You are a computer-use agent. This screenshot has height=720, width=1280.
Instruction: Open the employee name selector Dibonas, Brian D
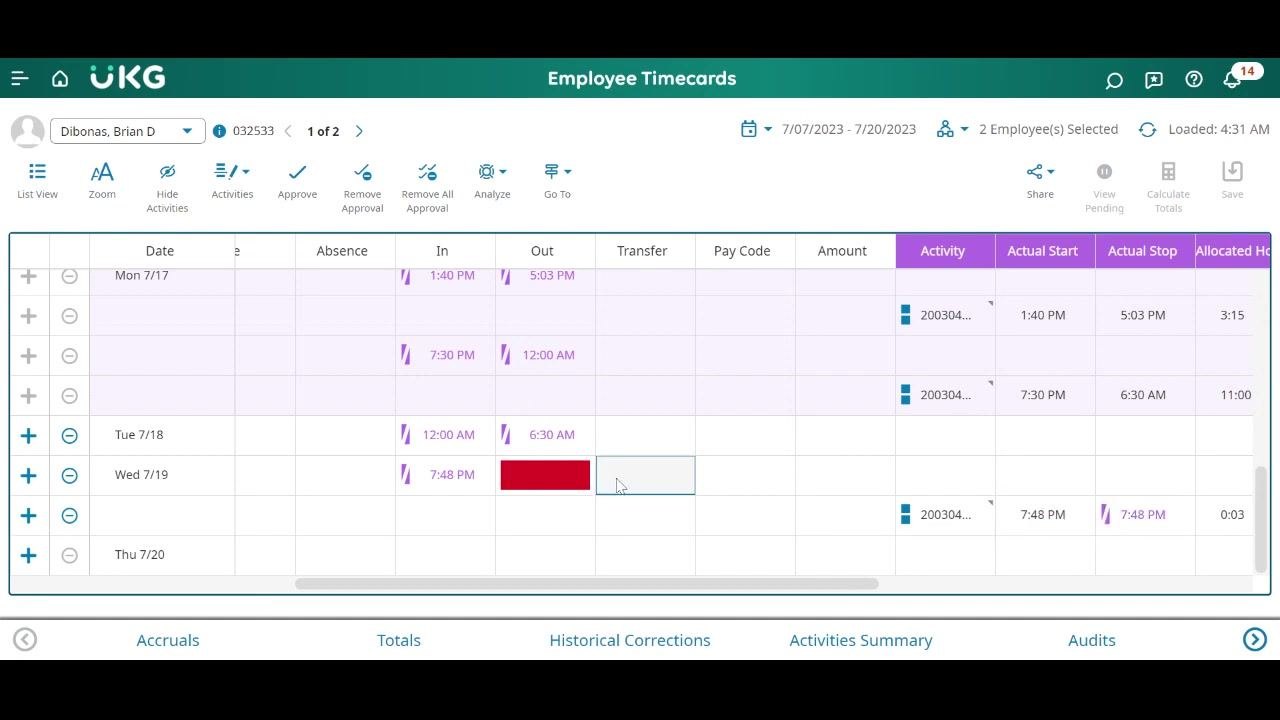click(x=127, y=131)
